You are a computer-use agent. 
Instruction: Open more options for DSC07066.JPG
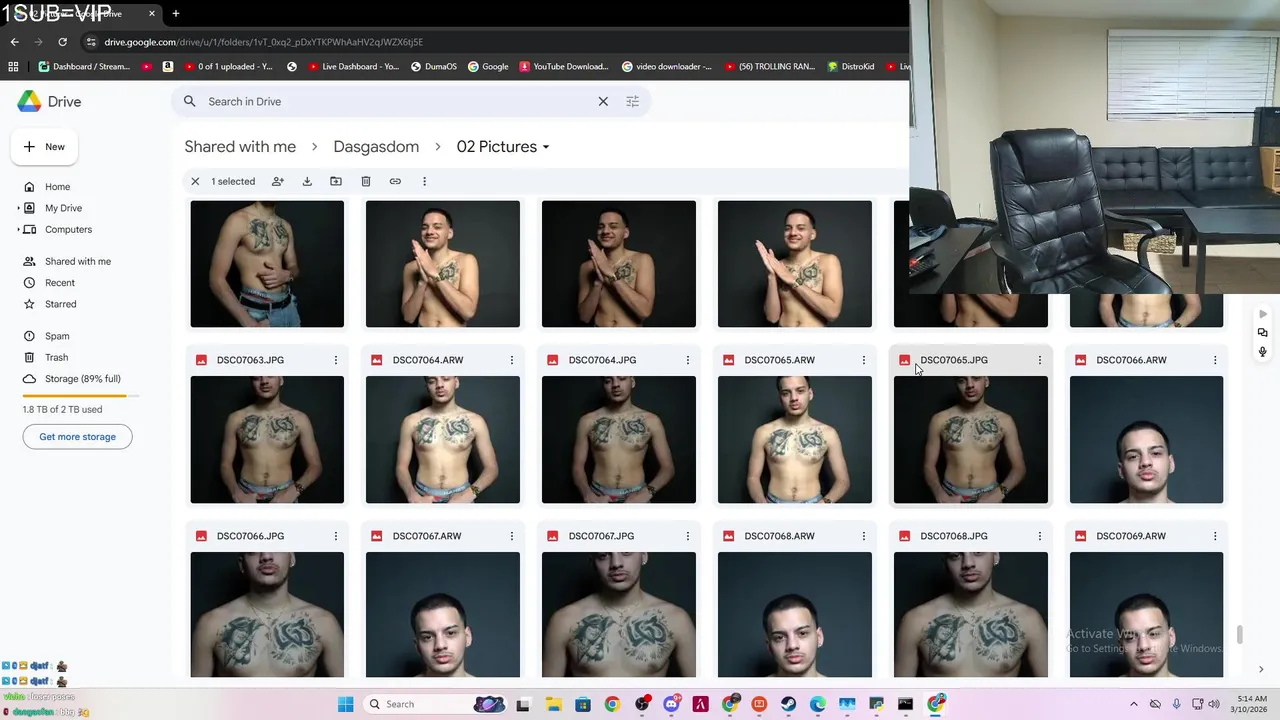pos(336,536)
